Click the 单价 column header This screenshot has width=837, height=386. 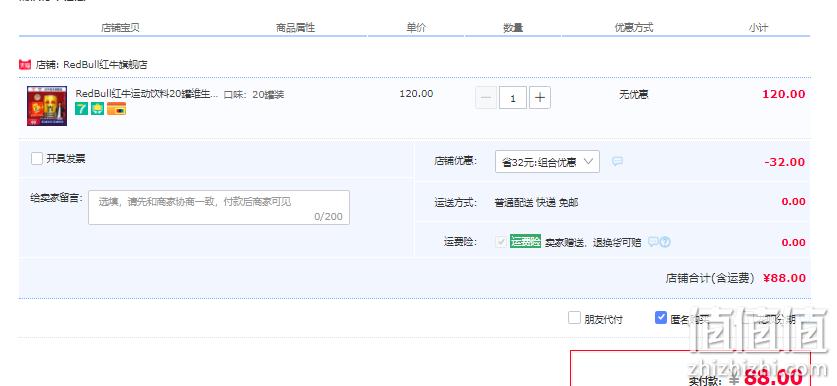[416, 28]
